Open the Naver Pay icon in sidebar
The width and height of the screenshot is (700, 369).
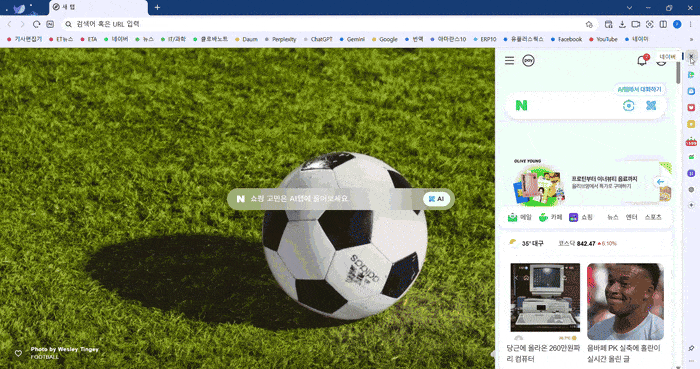pos(528,60)
